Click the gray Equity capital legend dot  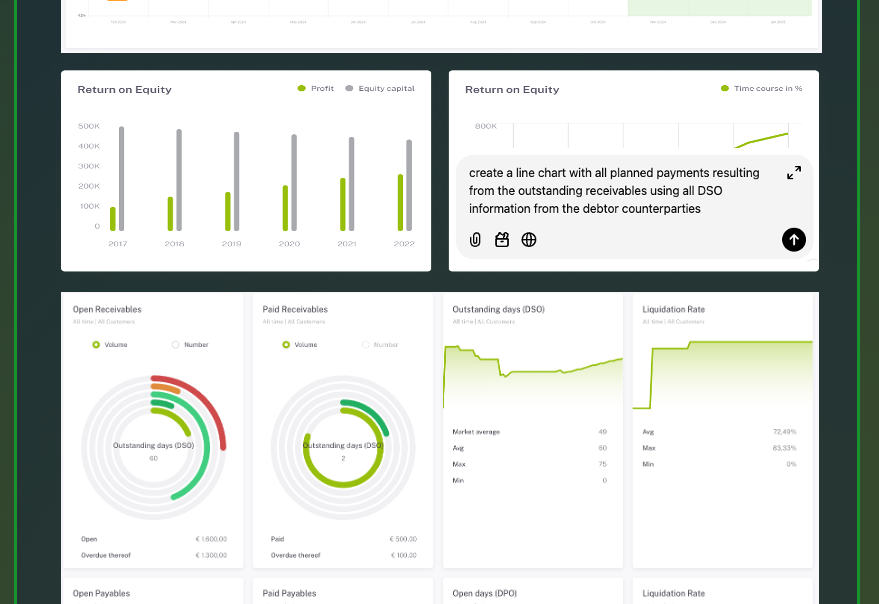click(x=349, y=89)
